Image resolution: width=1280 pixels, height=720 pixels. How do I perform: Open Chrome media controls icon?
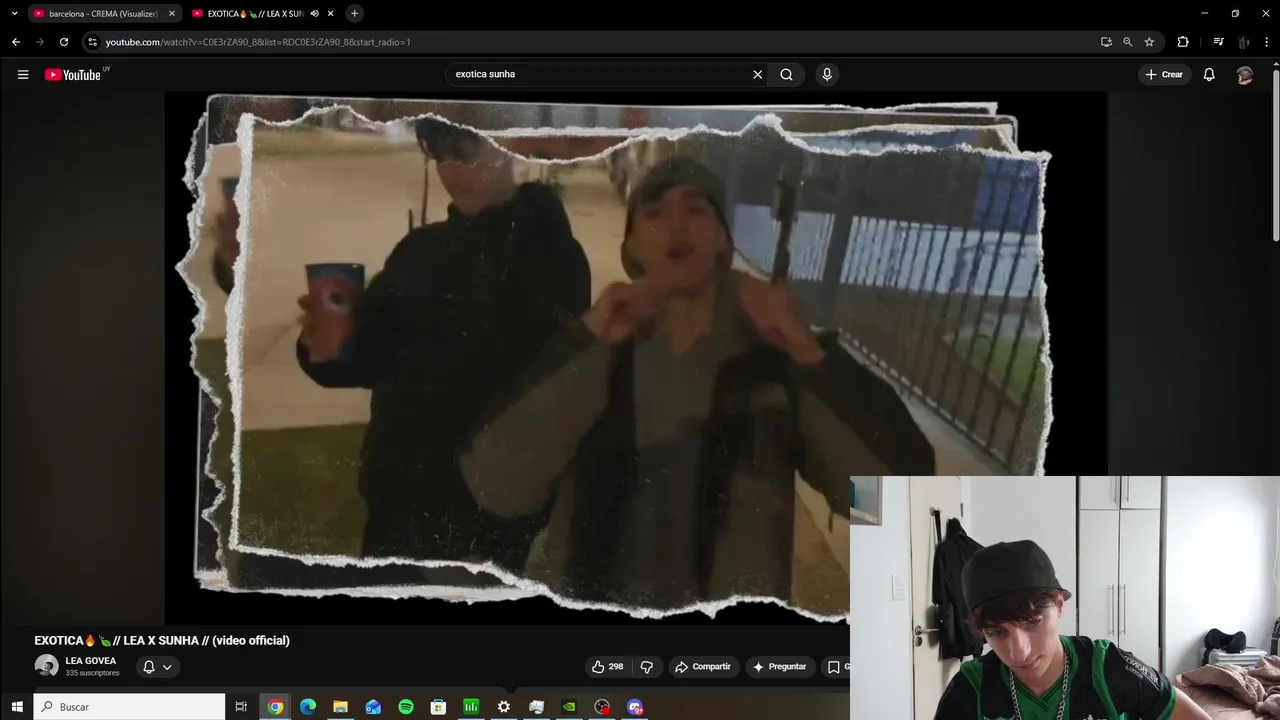click(x=1218, y=42)
